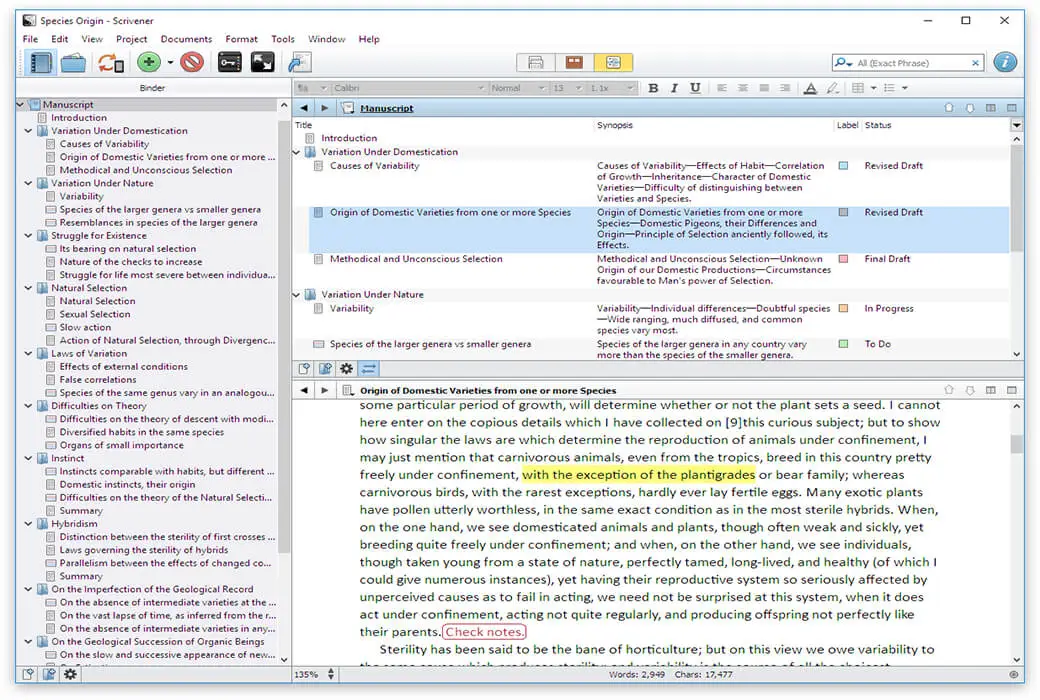Go back in outliner editor history
Screen dimensions: 1040x700
tap(304, 107)
